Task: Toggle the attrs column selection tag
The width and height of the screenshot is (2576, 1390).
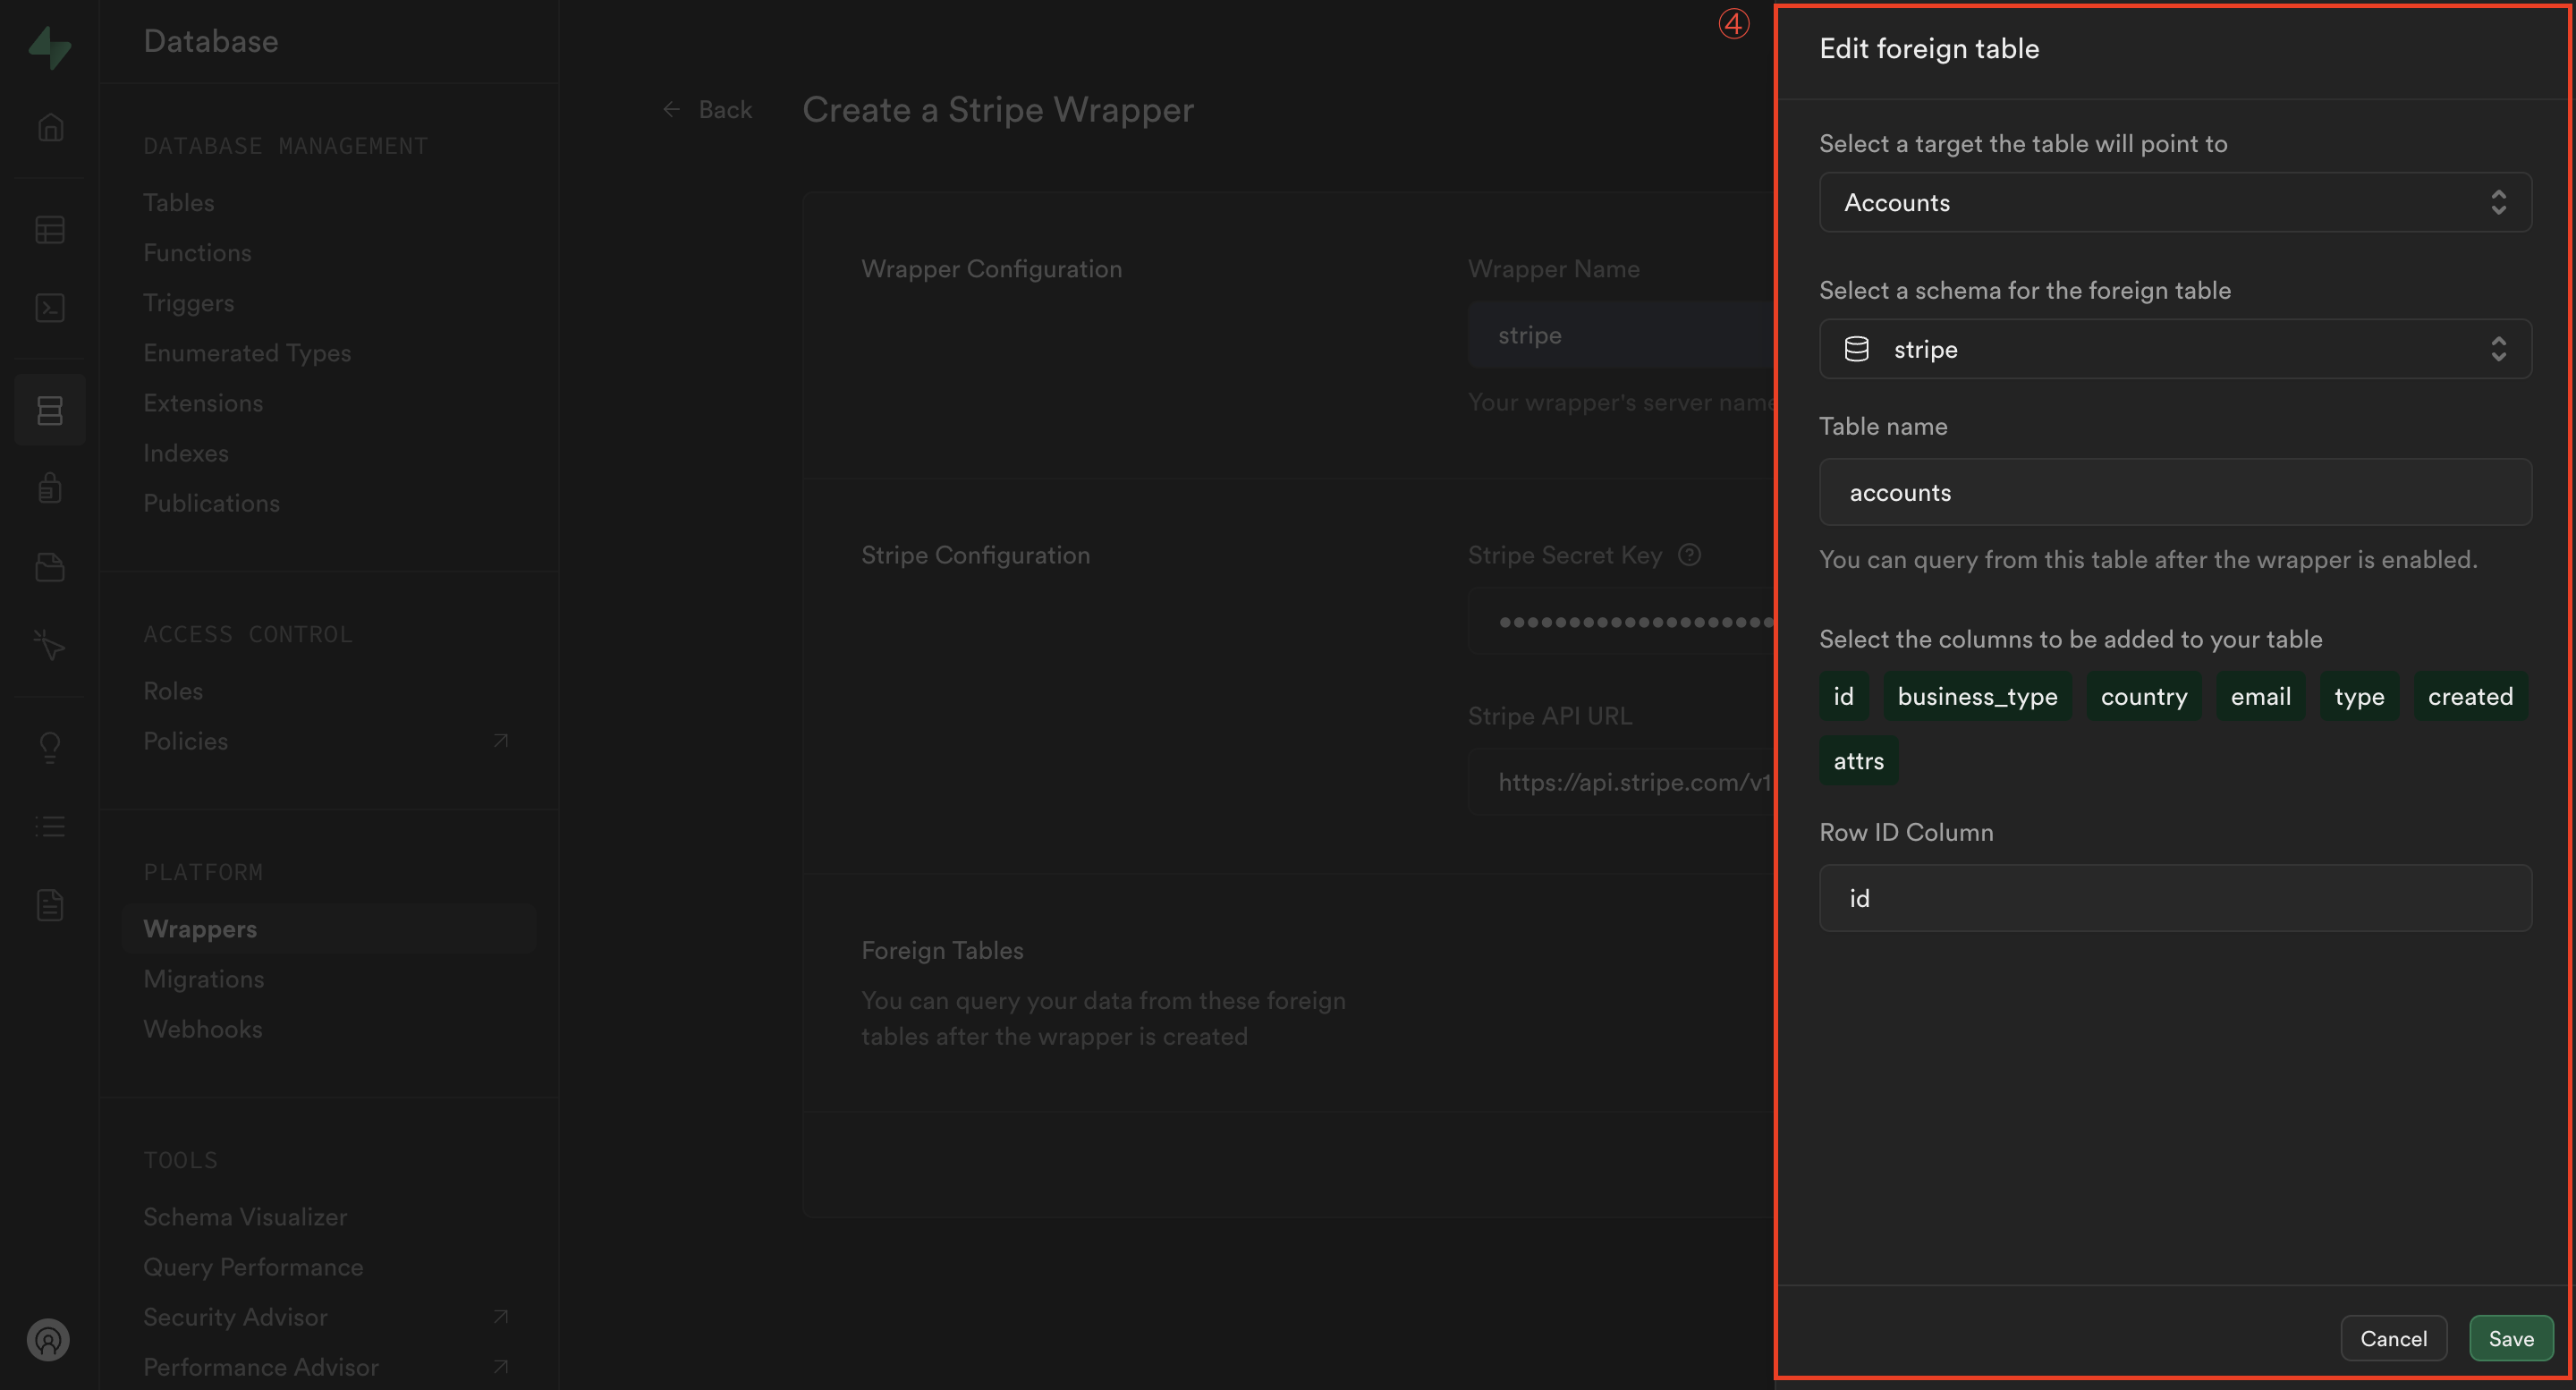Action: pyautogui.click(x=1857, y=759)
